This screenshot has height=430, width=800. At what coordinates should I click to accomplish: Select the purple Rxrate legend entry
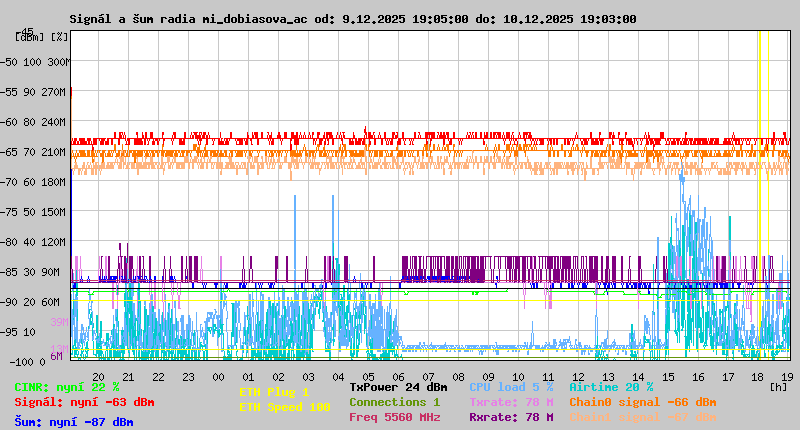click(510, 417)
